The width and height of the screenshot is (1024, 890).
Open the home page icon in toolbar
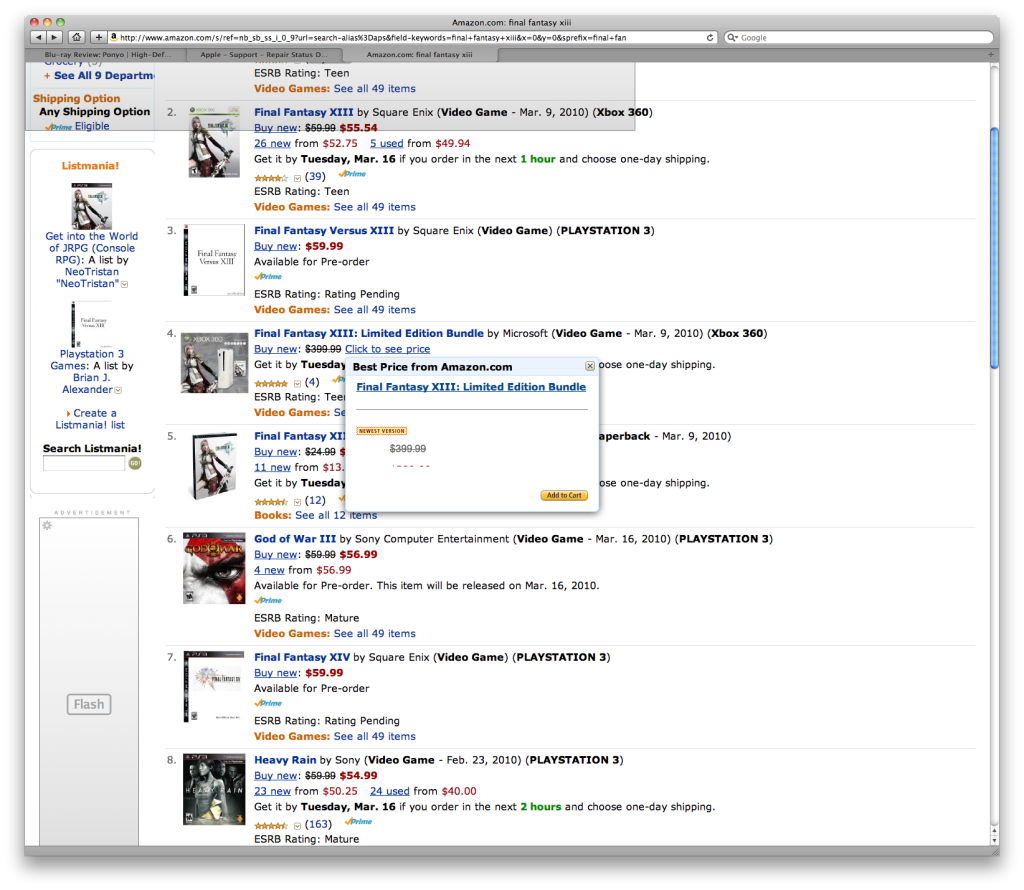pyautogui.click(x=76, y=37)
